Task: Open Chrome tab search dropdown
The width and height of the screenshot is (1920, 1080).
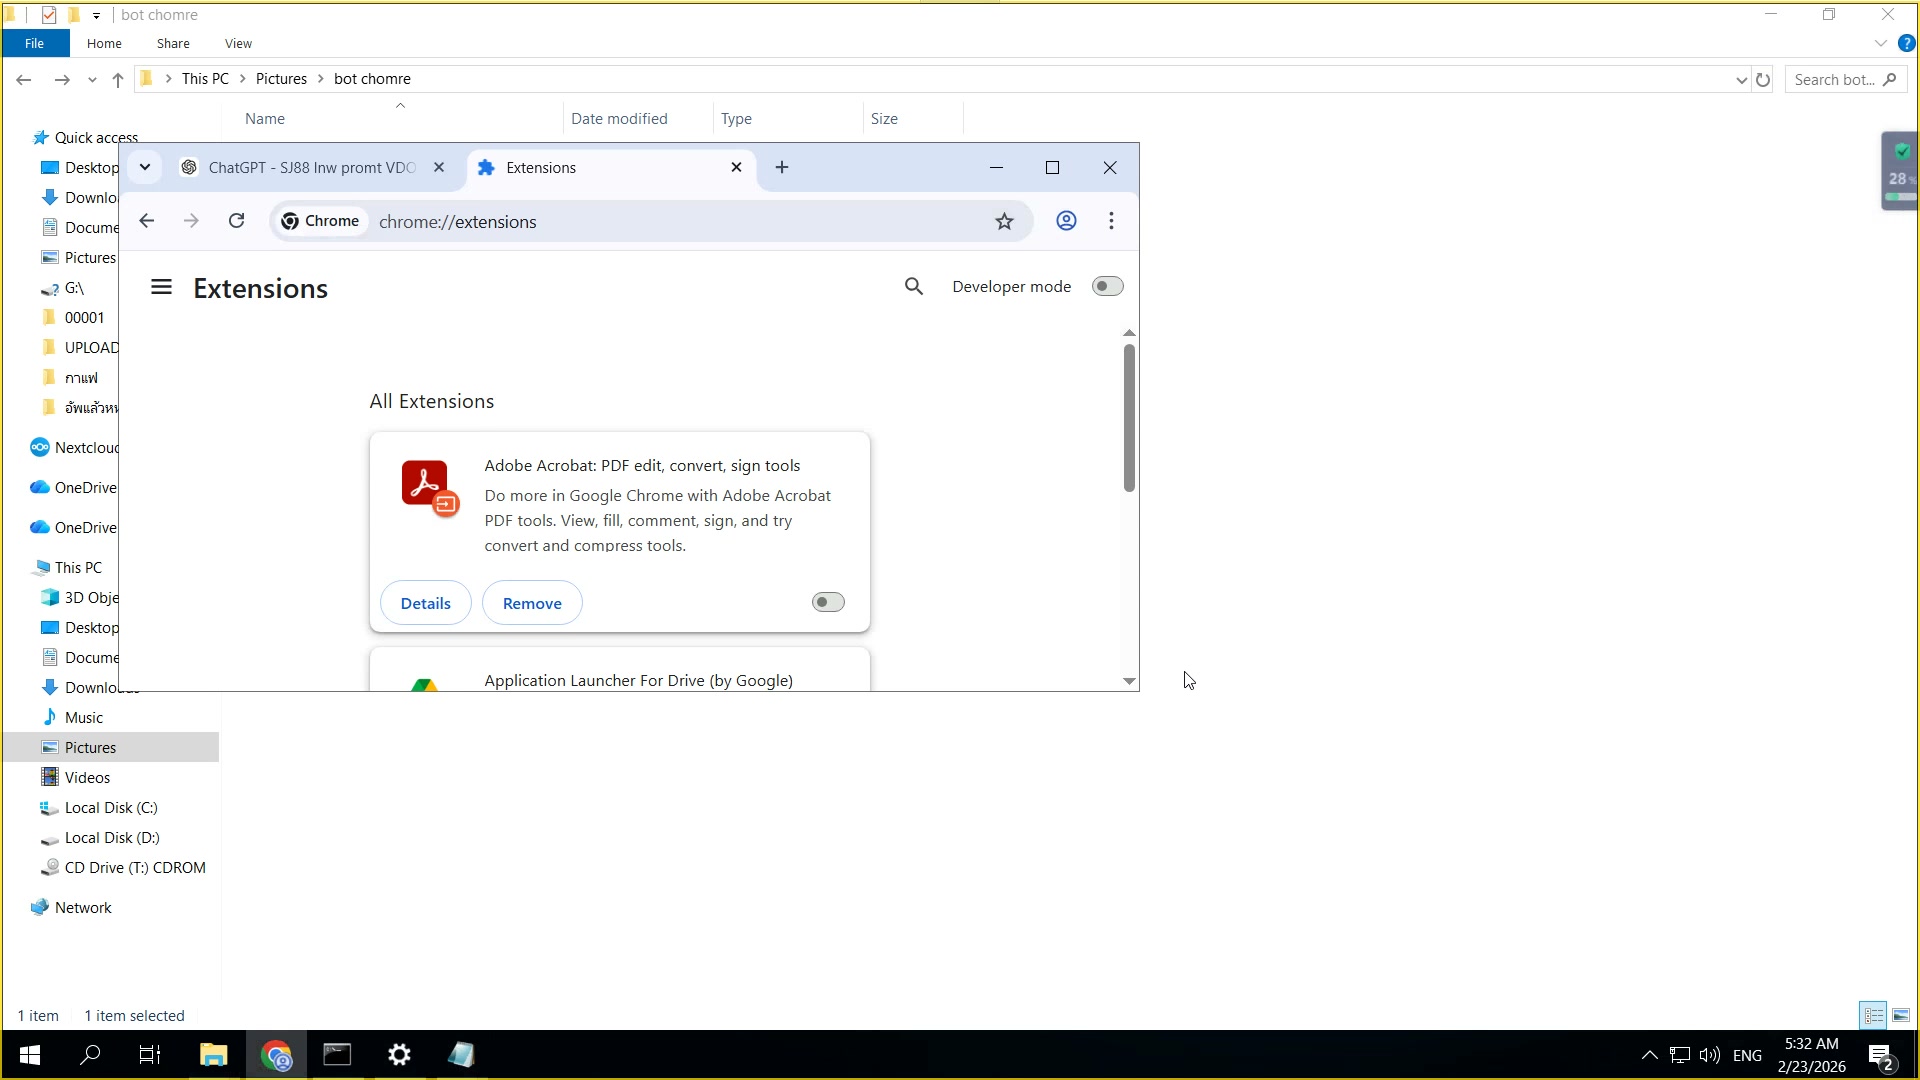Action: pyautogui.click(x=145, y=168)
